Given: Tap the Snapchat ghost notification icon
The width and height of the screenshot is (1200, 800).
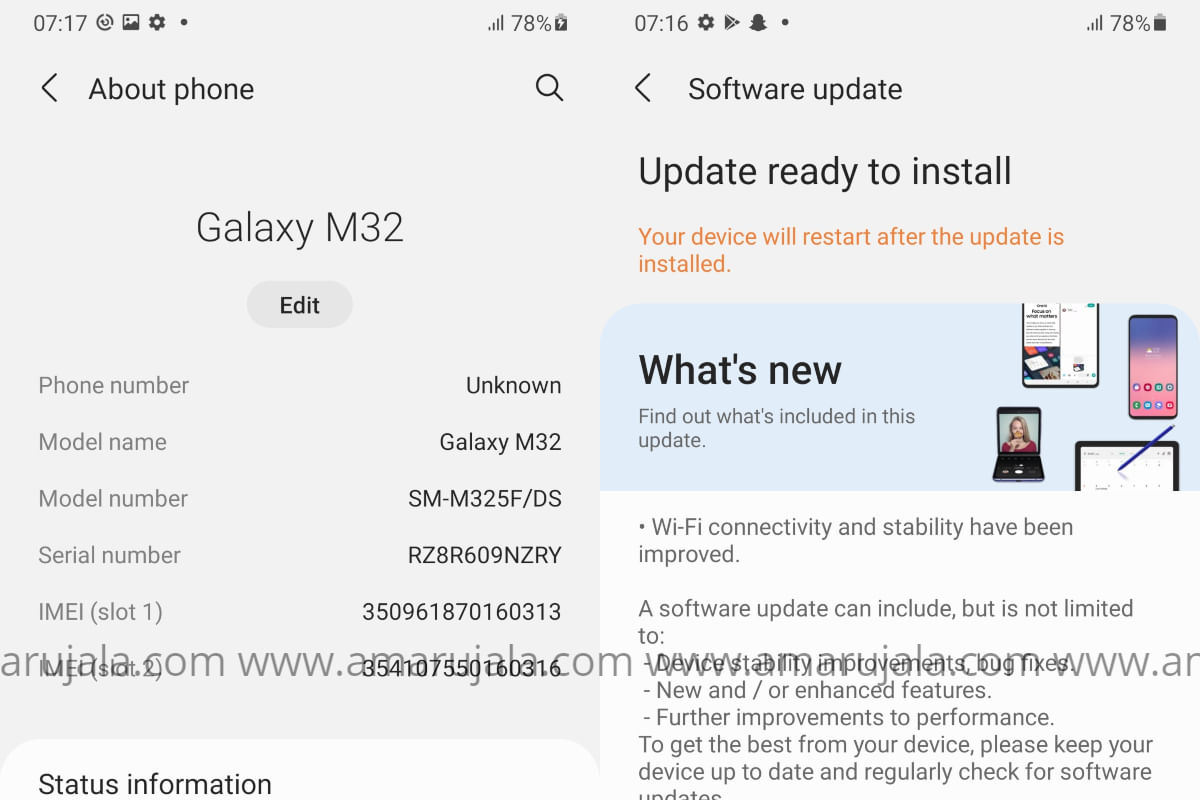Looking at the screenshot, I should (x=758, y=23).
